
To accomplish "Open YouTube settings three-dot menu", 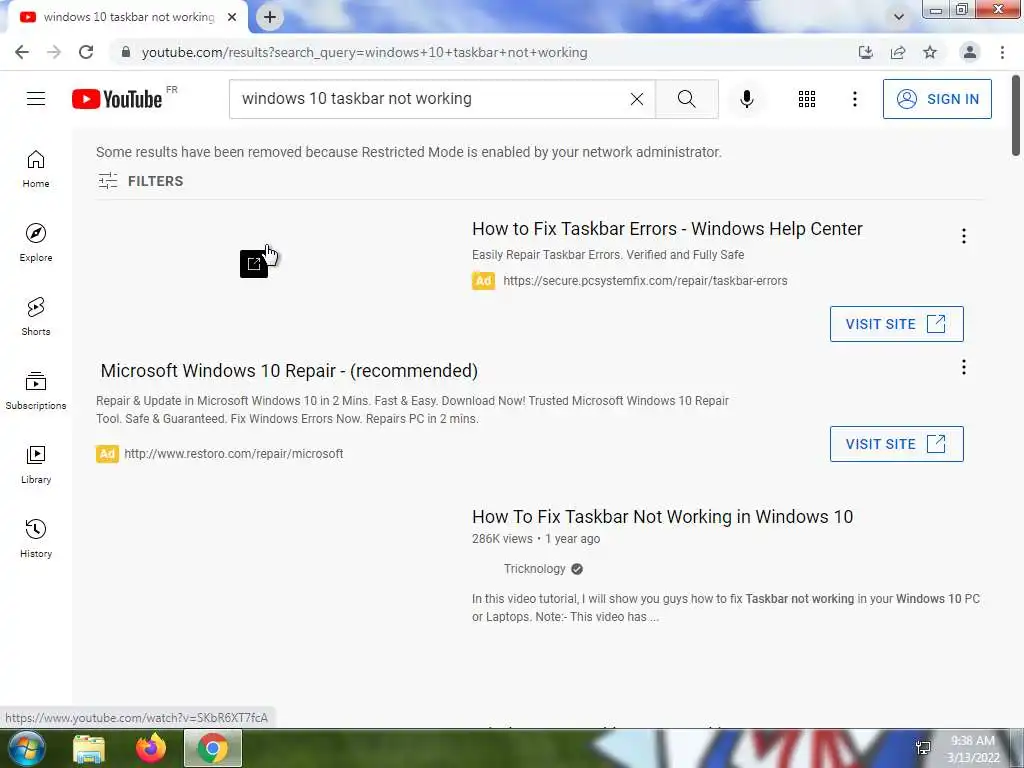I will pos(854,99).
